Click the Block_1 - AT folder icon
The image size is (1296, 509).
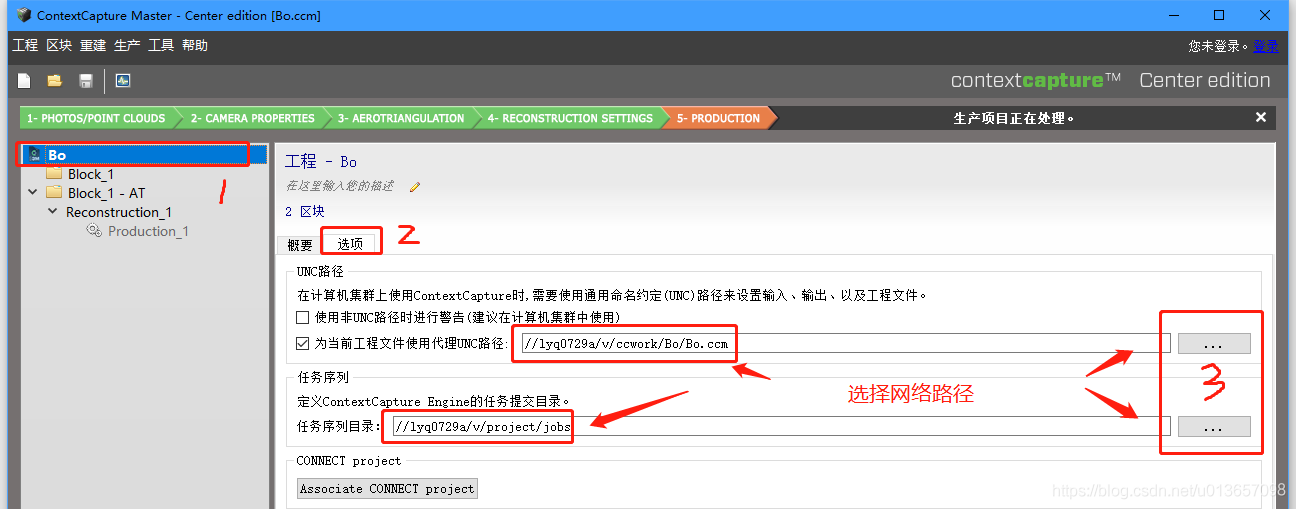click(54, 193)
